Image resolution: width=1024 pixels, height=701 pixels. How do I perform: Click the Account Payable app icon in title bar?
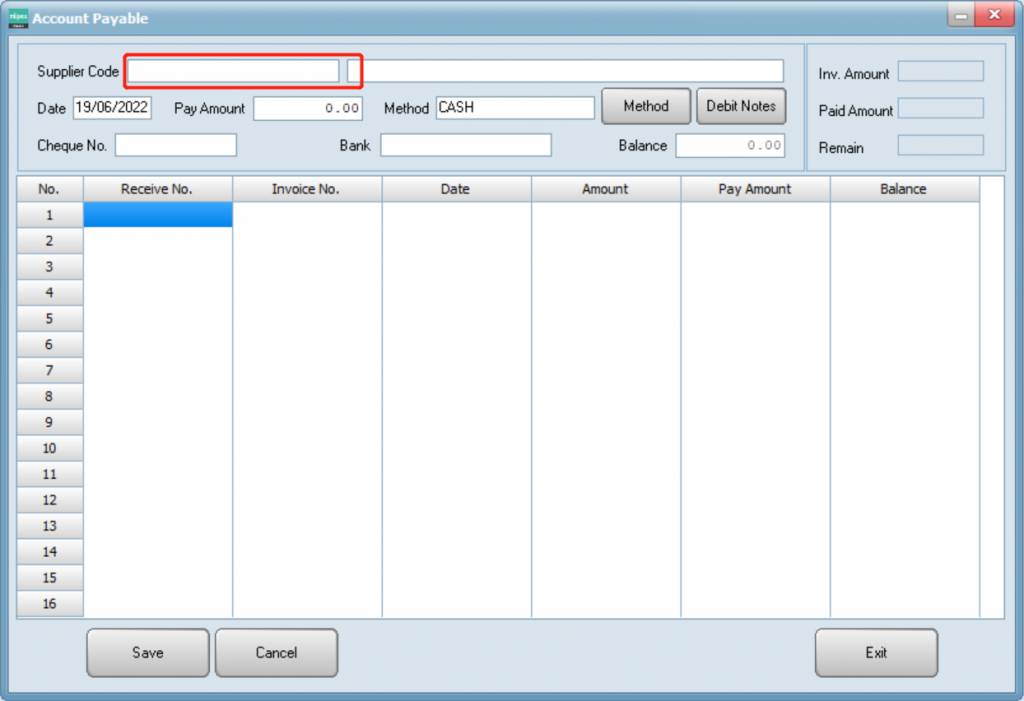tap(18, 17)
